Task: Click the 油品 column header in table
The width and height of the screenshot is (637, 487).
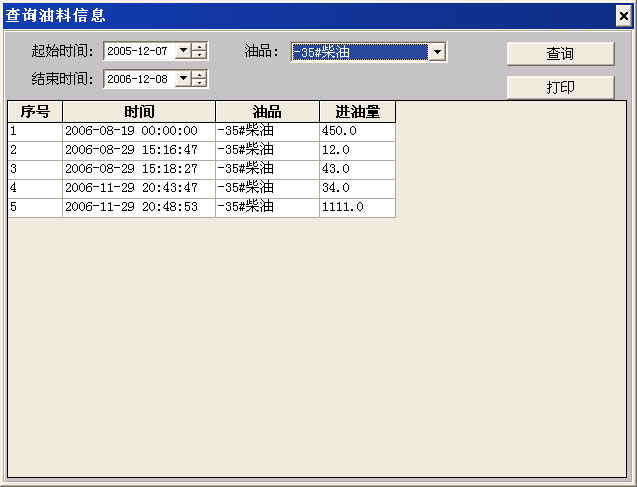Action: tap(267, 111)
